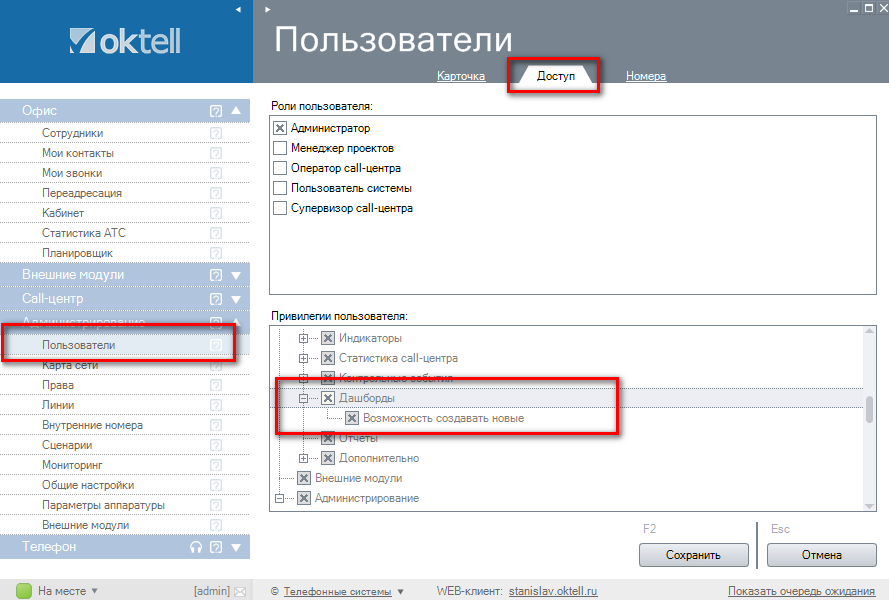Enable the Менеджер проектов role
Viewport: 889px width, 600px height.
point(280,148)
